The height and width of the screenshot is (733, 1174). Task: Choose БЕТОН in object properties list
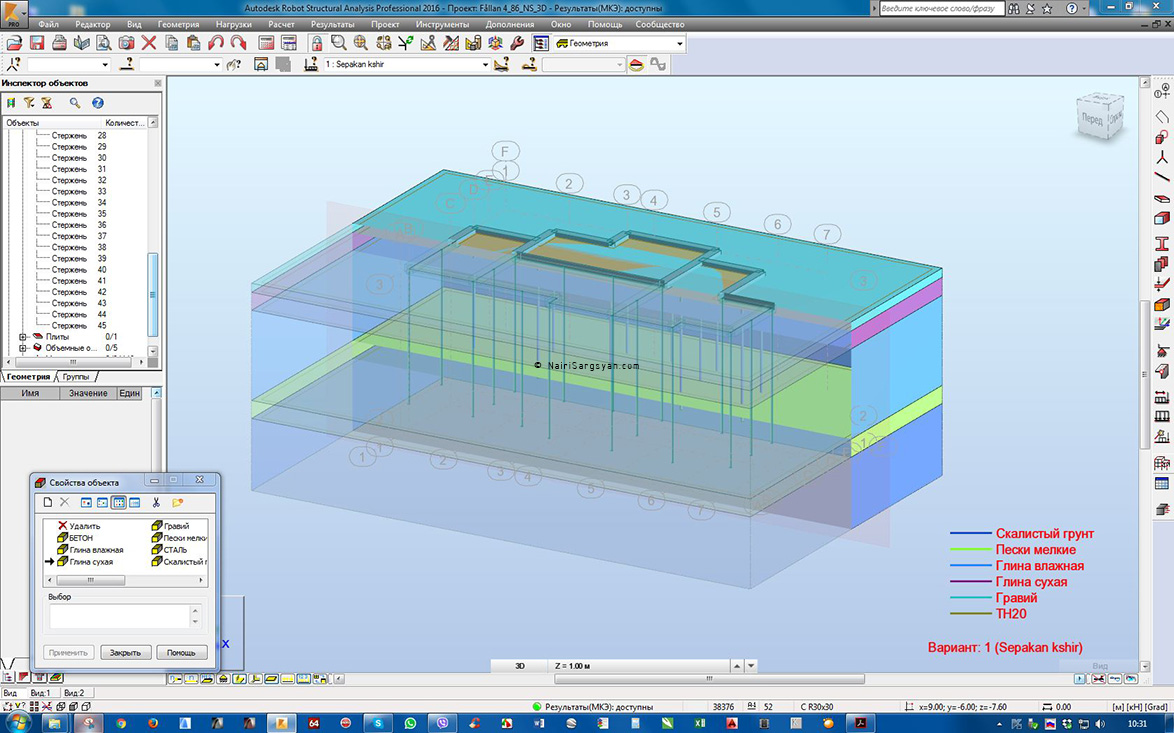(x=75, y=538)
